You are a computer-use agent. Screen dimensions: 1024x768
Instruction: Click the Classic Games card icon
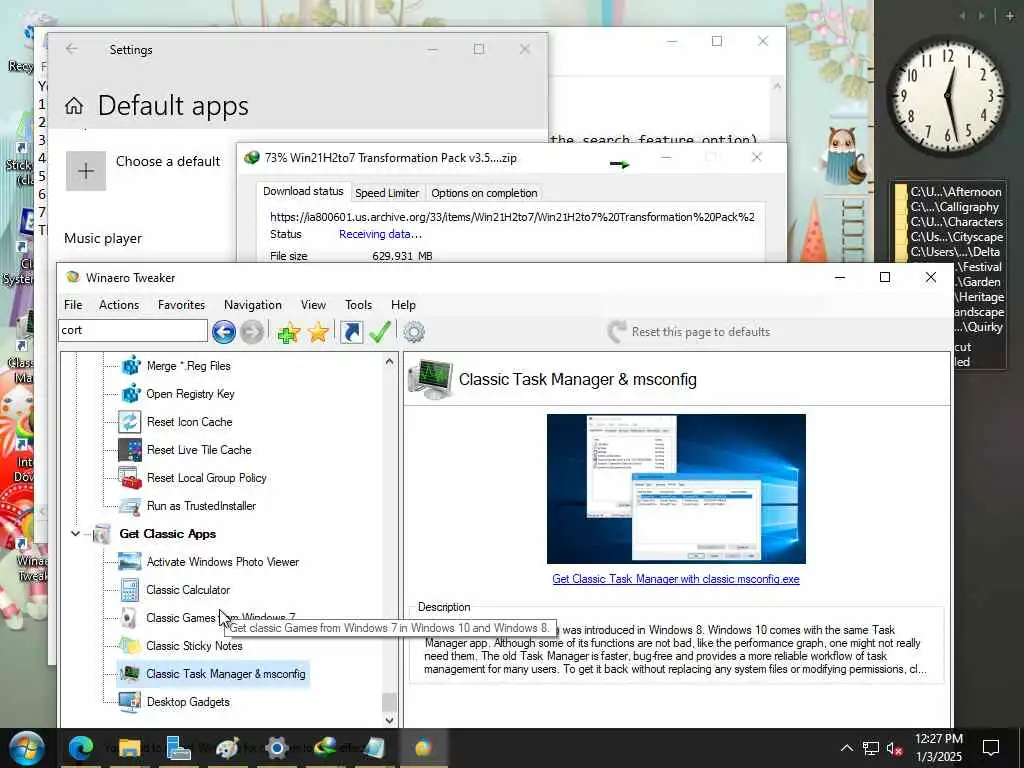coord(129,618)
